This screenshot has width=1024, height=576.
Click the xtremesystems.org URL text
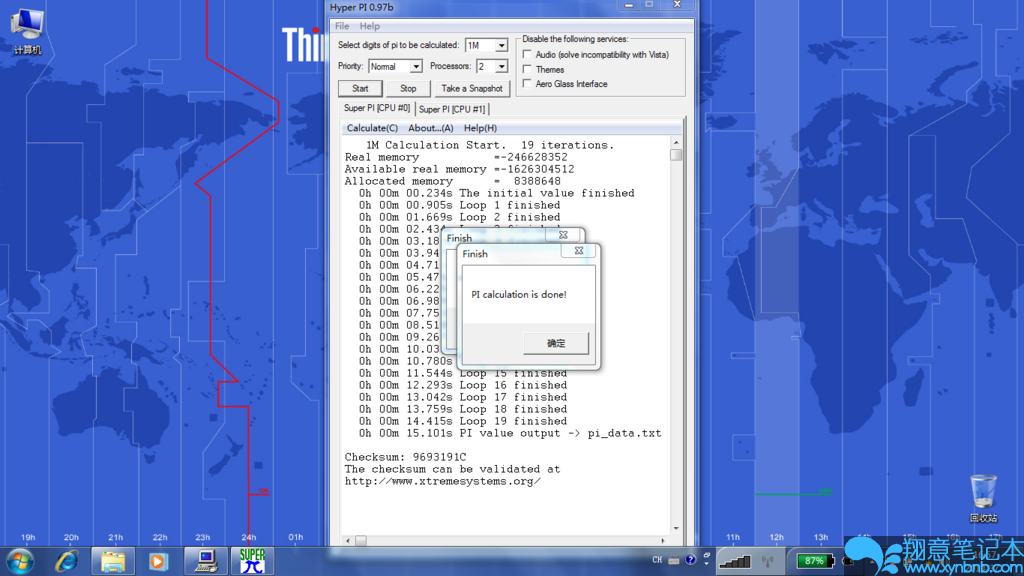[443, 481]
